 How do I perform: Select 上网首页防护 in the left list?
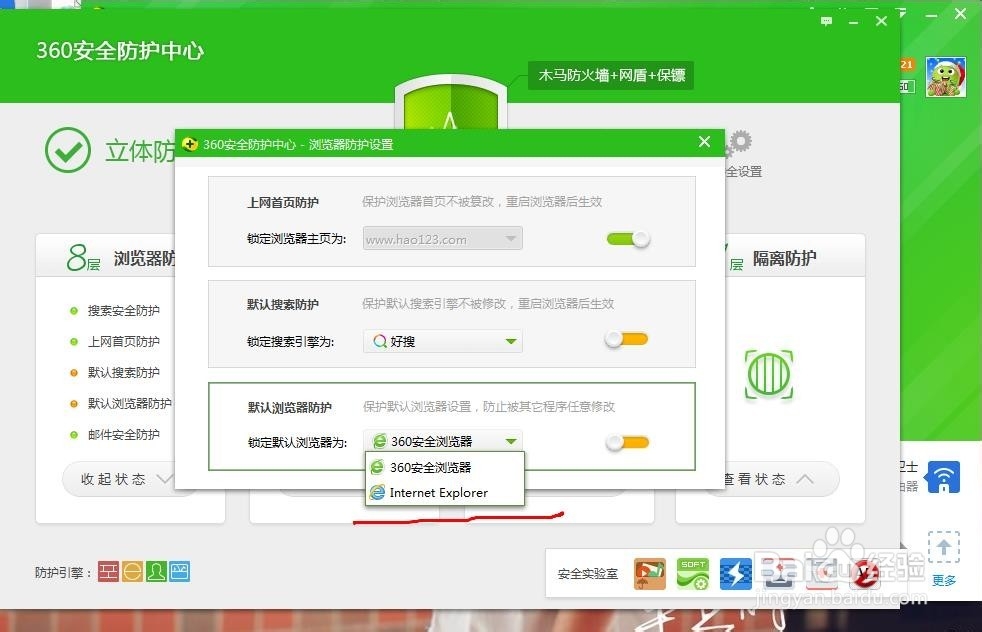click(x=123, y=341)
